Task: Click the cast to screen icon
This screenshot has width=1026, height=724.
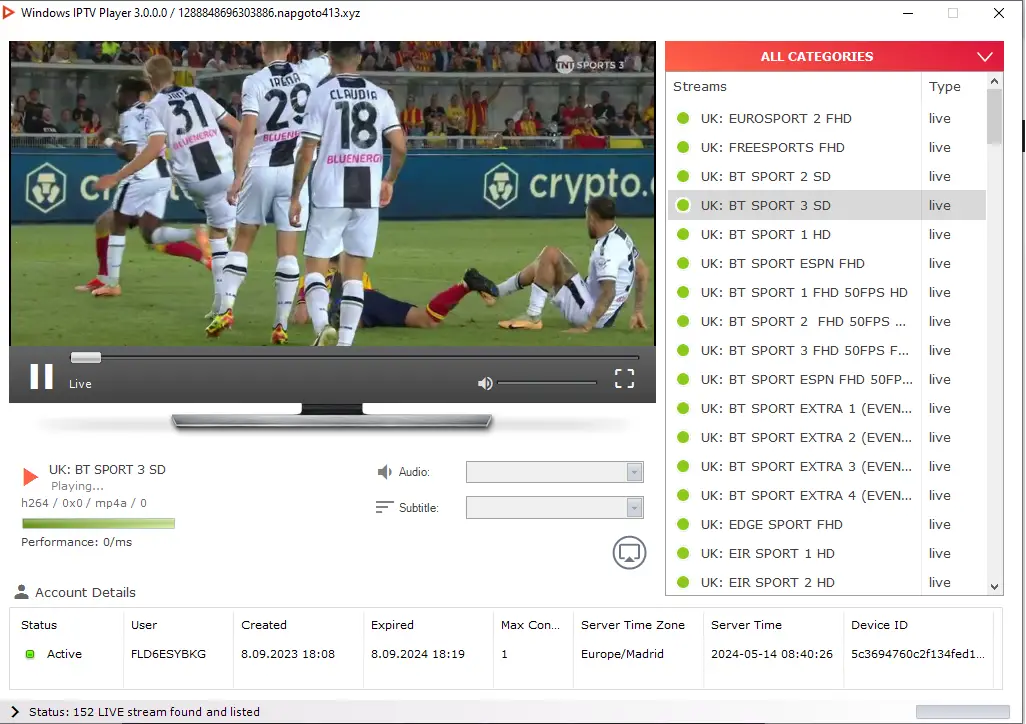Action: click(629, 553)
